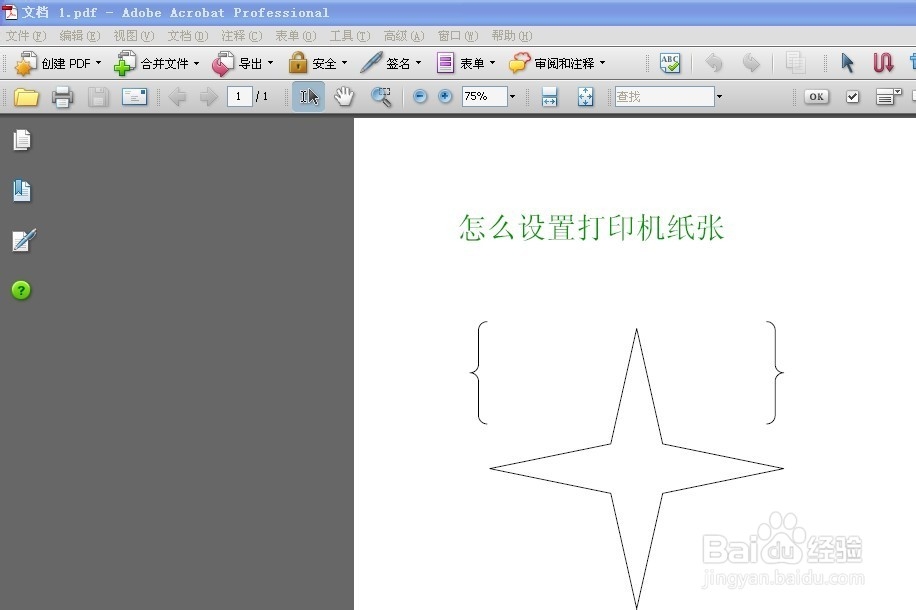The height and width of the screenshot is (610, 916).
Task: Select the Hand tool
Action: (x=343, y=96)
